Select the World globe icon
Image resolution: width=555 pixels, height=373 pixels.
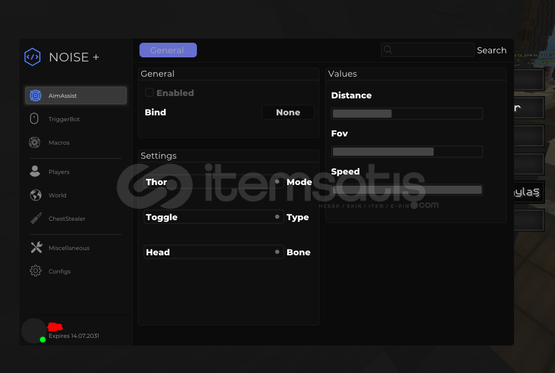35,195
